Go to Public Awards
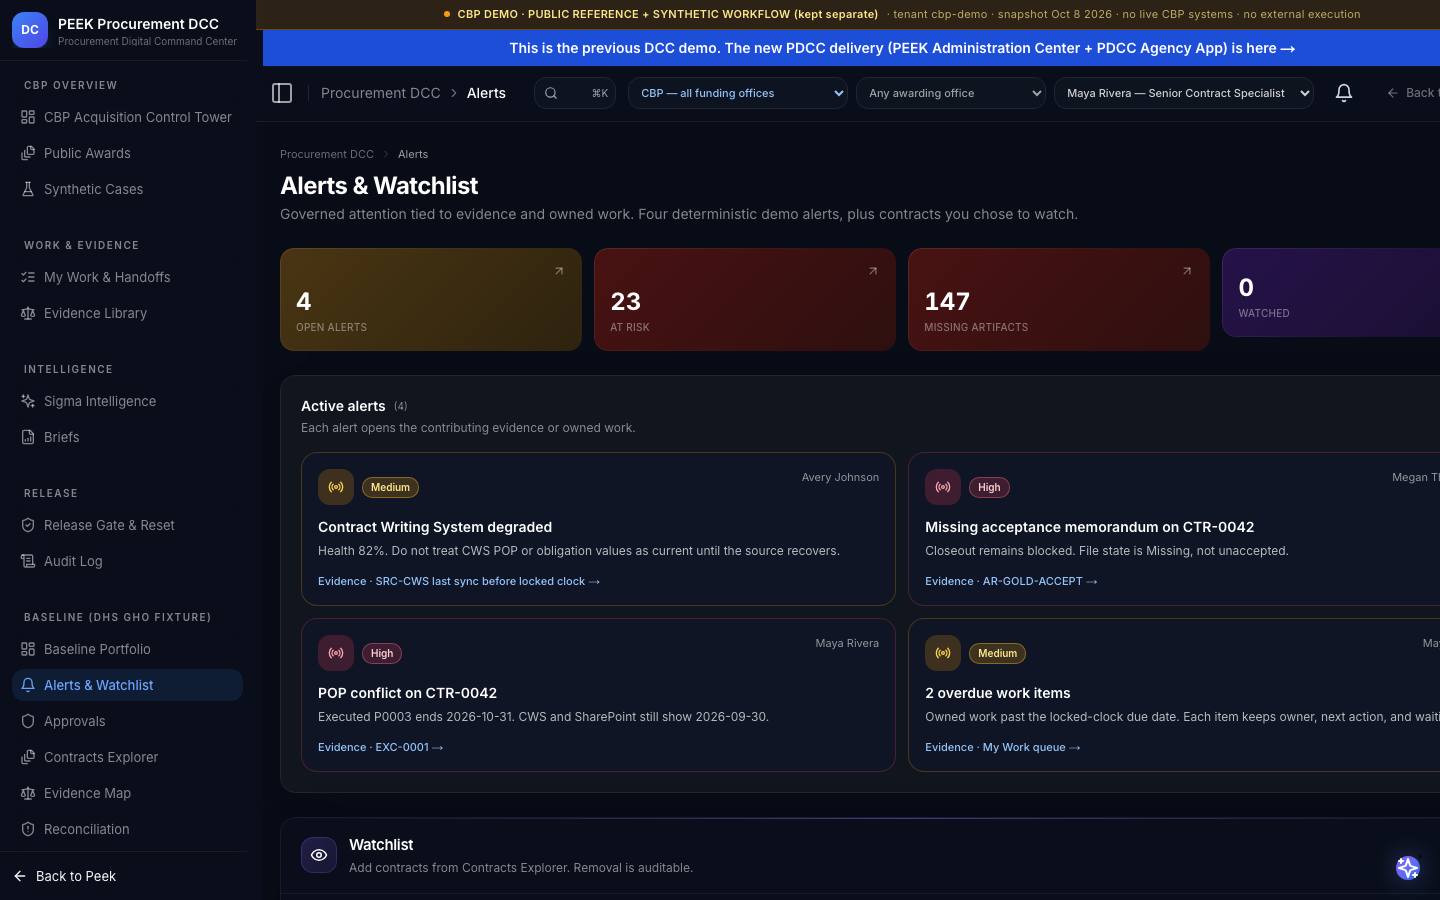 click(x=127, y=153)
